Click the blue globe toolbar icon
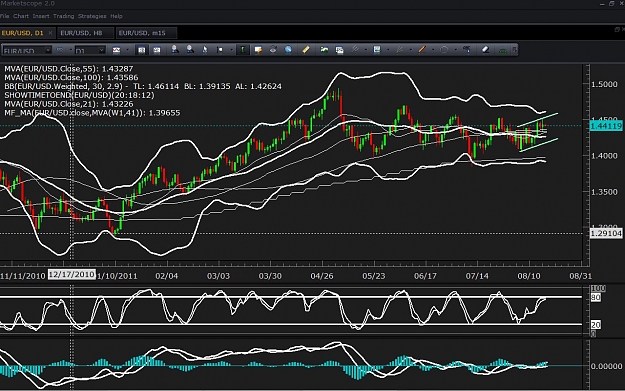 pyautogui.click(x=288, y=50)
